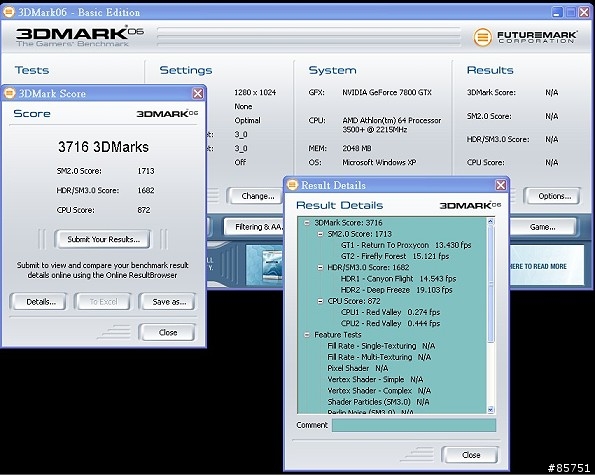The image size is (595, 476).
Task: Minimize the 3DMark06 main window
Action: (557, 13)
